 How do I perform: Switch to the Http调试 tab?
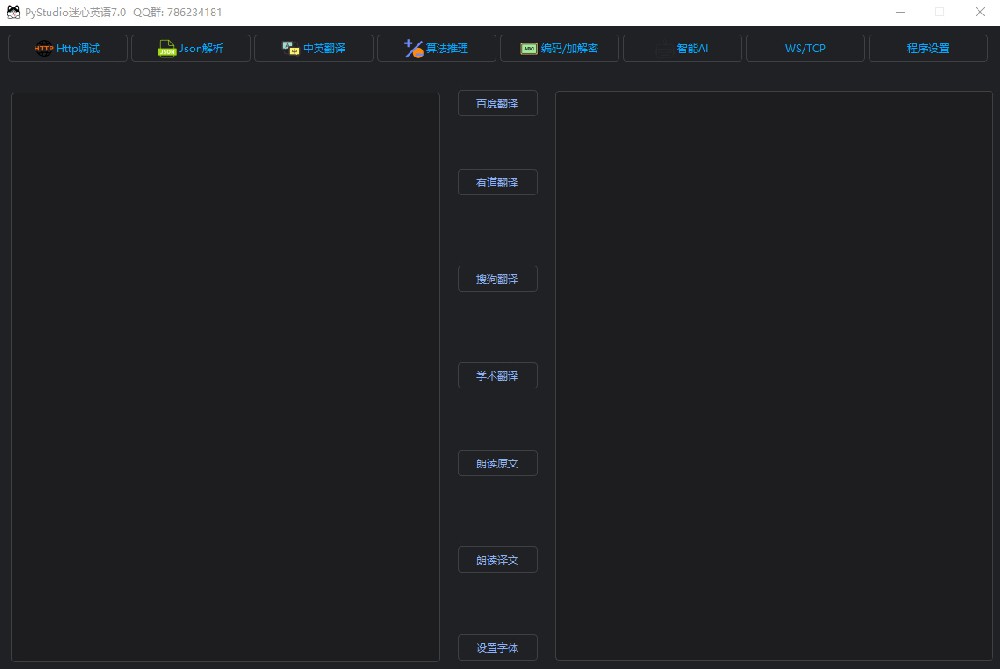pyautogui.click(x=67, y=47)
